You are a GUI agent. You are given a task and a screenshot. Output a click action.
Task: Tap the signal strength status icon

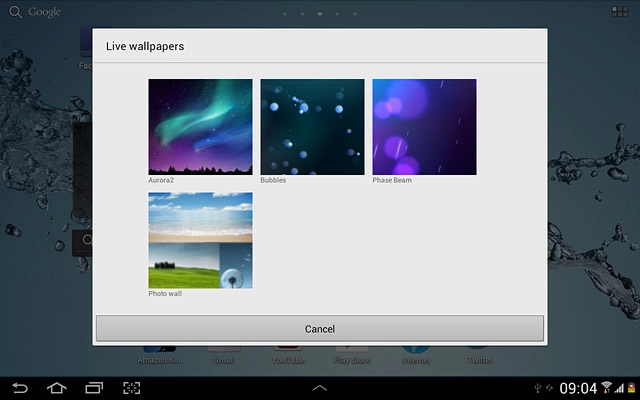tap(618, 388)
